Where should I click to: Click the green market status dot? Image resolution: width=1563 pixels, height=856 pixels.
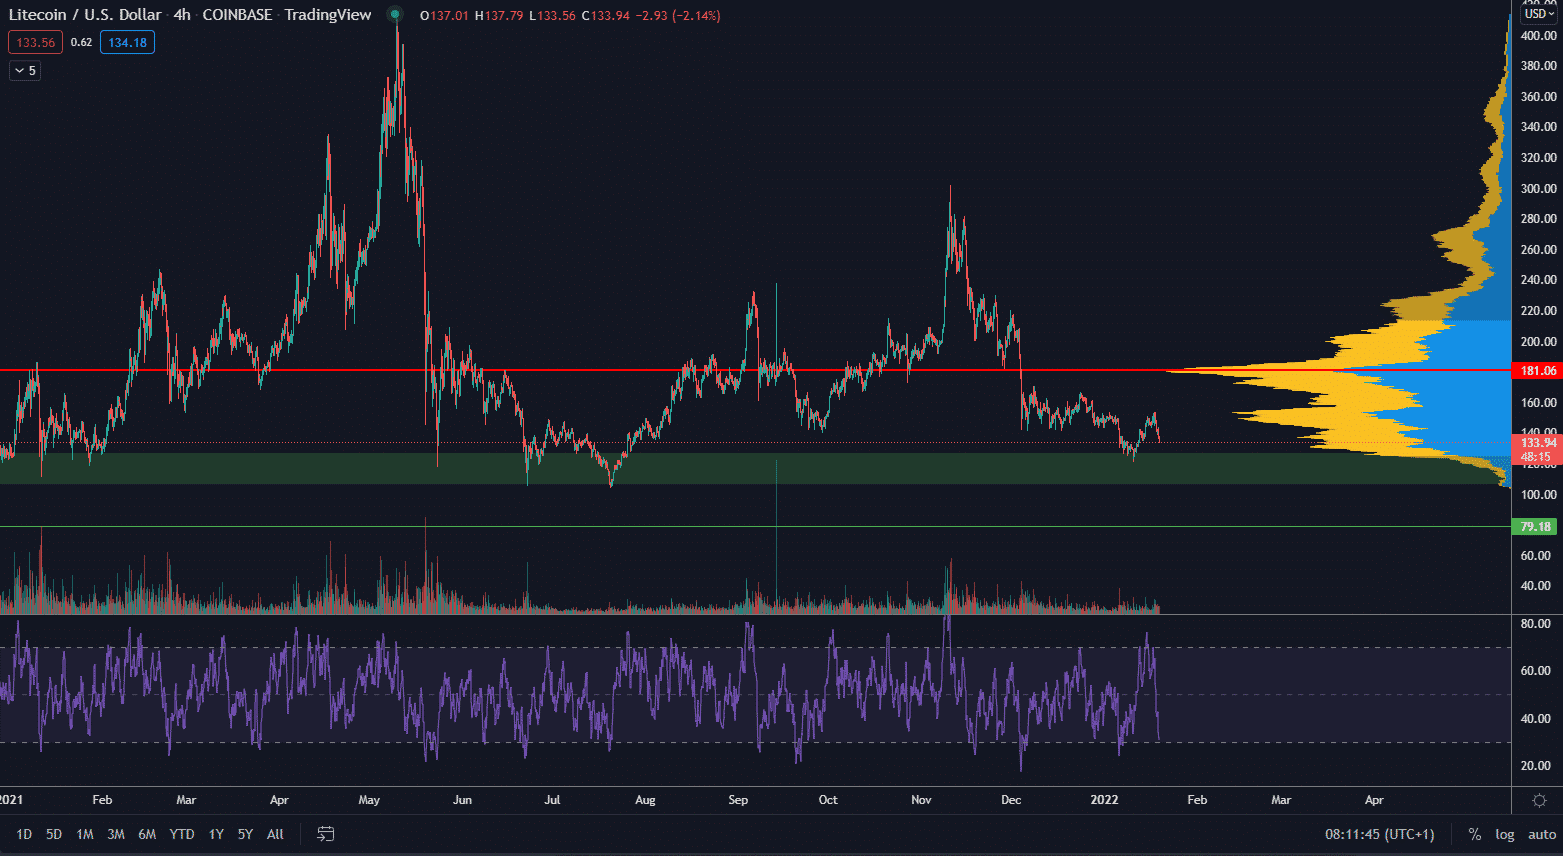click(395, 15)
